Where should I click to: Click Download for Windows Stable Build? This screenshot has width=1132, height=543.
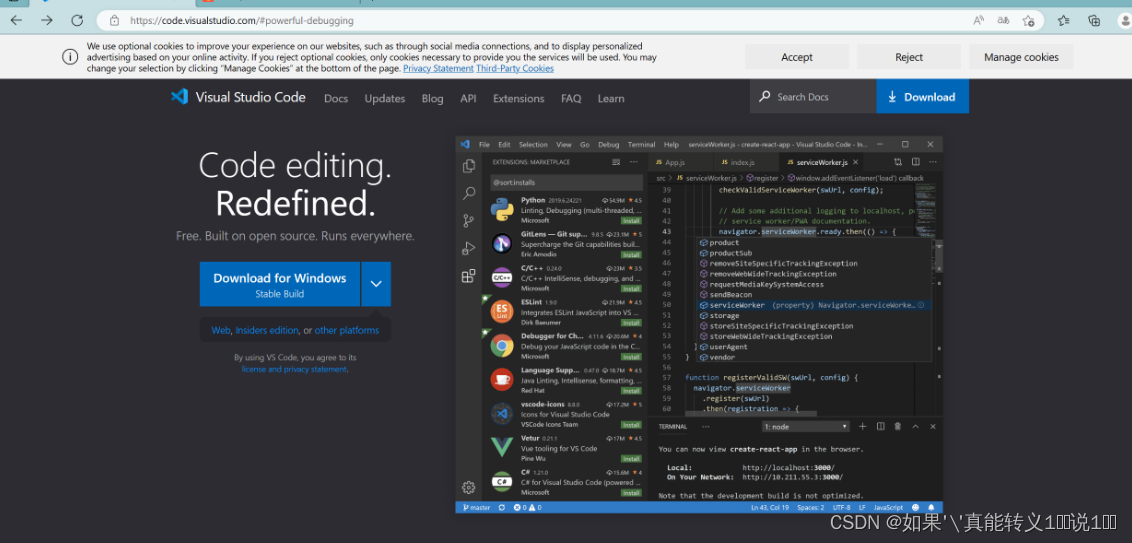pos(279,284)
